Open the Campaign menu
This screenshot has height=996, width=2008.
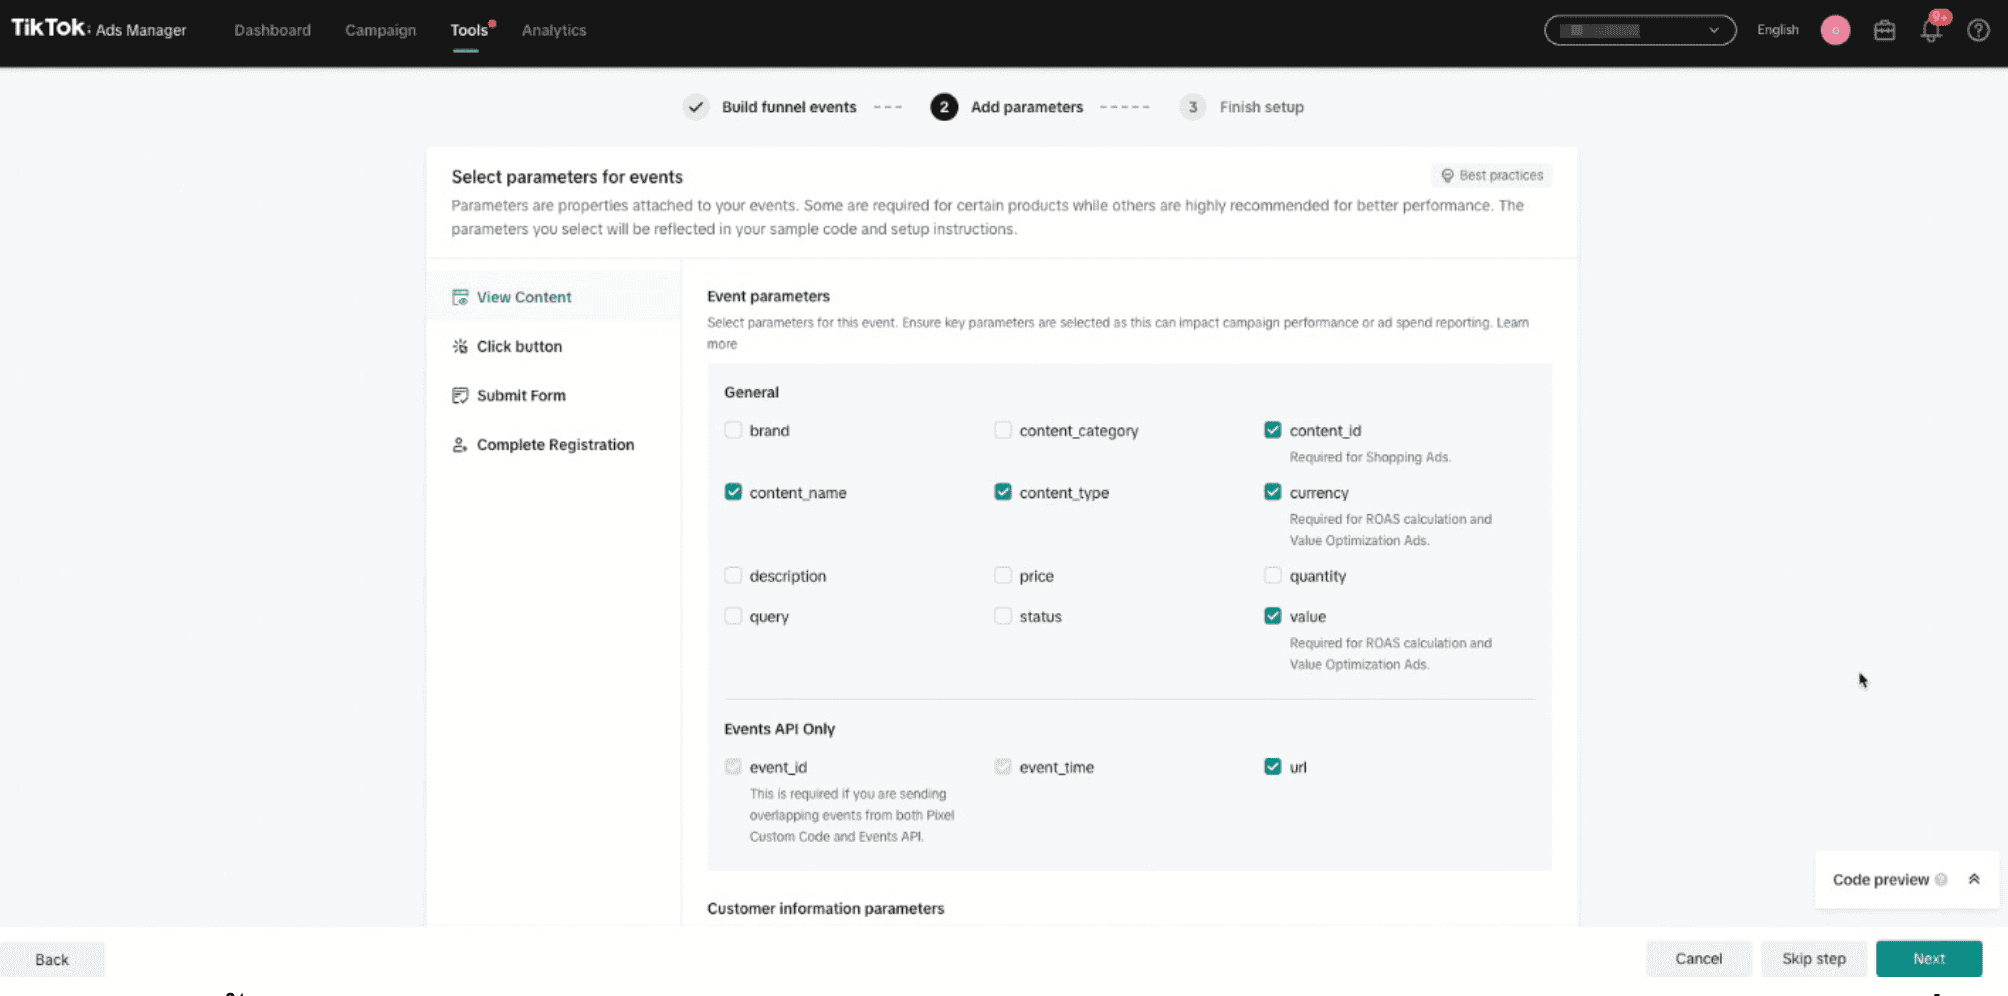[x=380, y=30]
